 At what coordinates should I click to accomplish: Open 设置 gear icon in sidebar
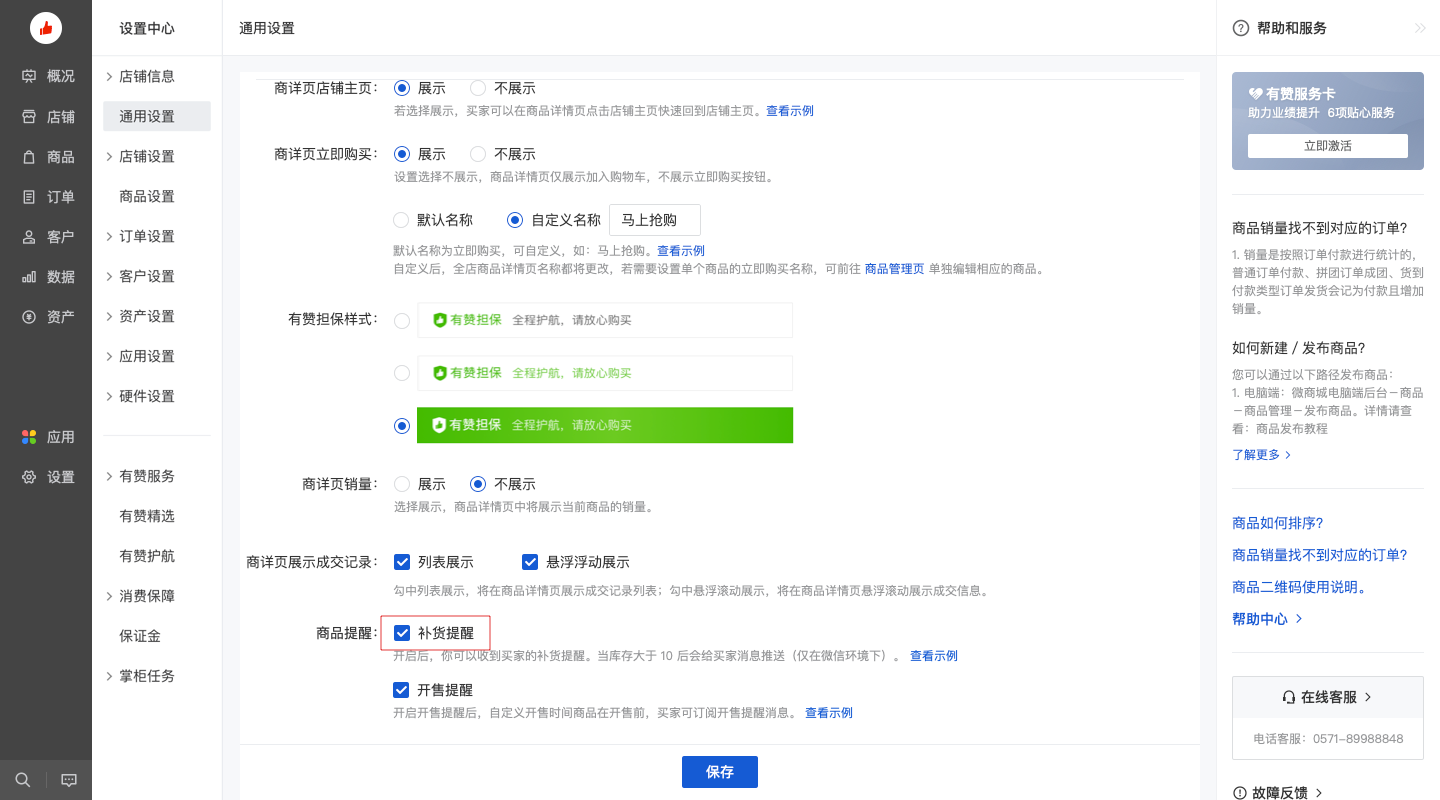point(29,477)
